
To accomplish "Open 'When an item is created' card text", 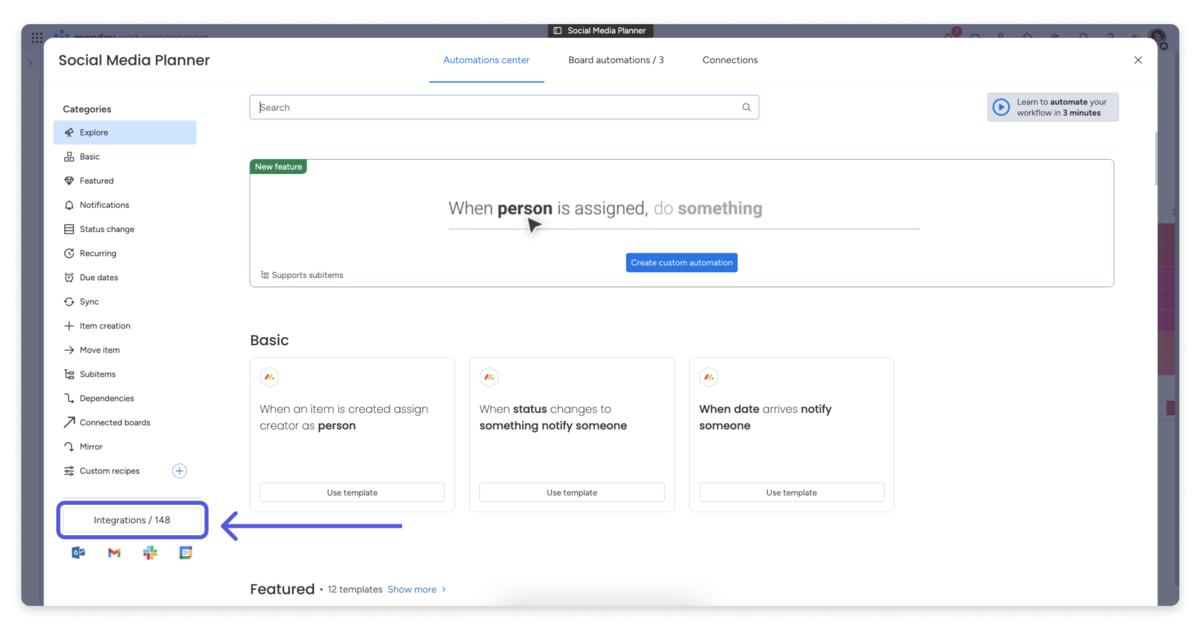I will tap(344, 417).
